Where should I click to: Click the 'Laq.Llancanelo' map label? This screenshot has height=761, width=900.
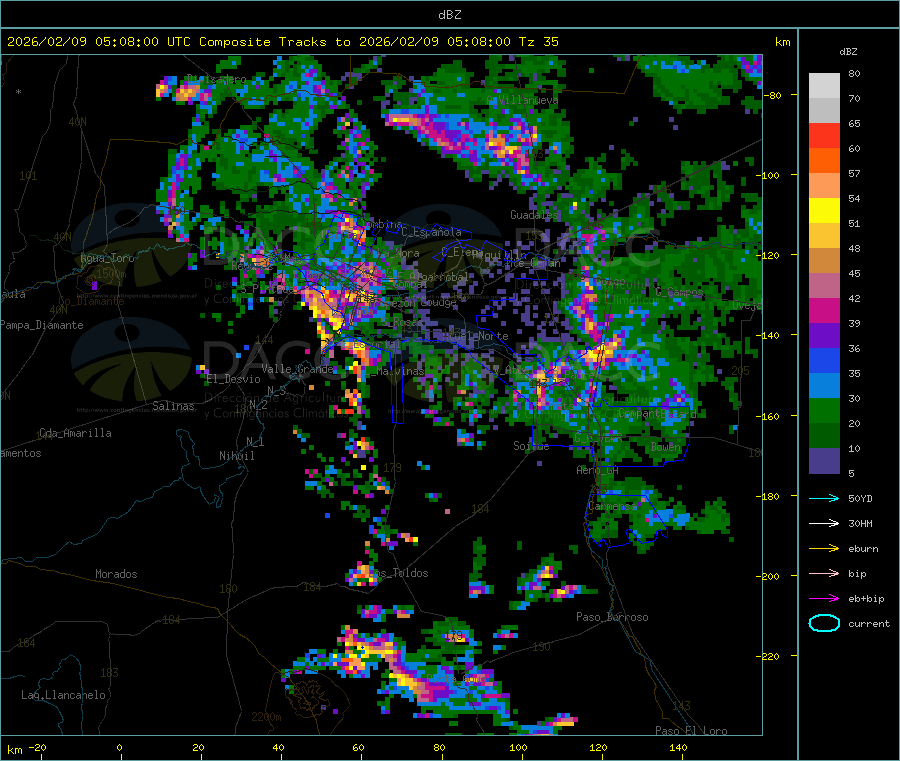(x=63, y=695)
